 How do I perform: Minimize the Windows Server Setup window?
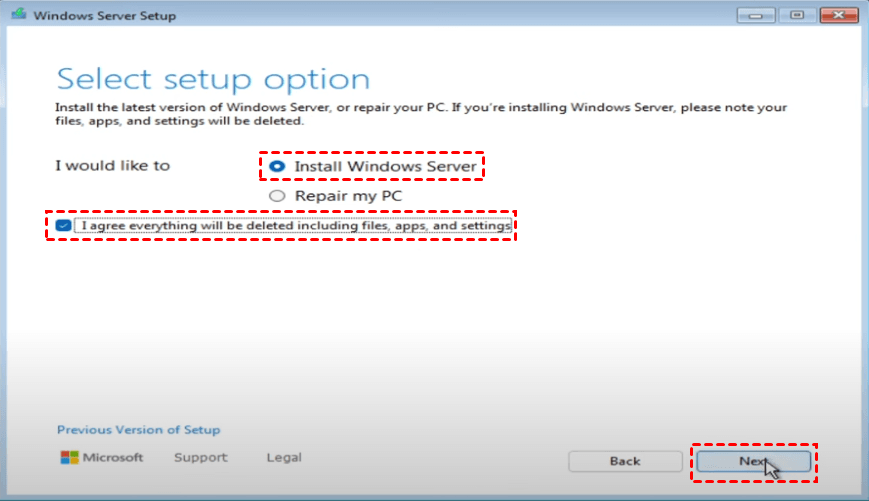(x=756, y=15)
